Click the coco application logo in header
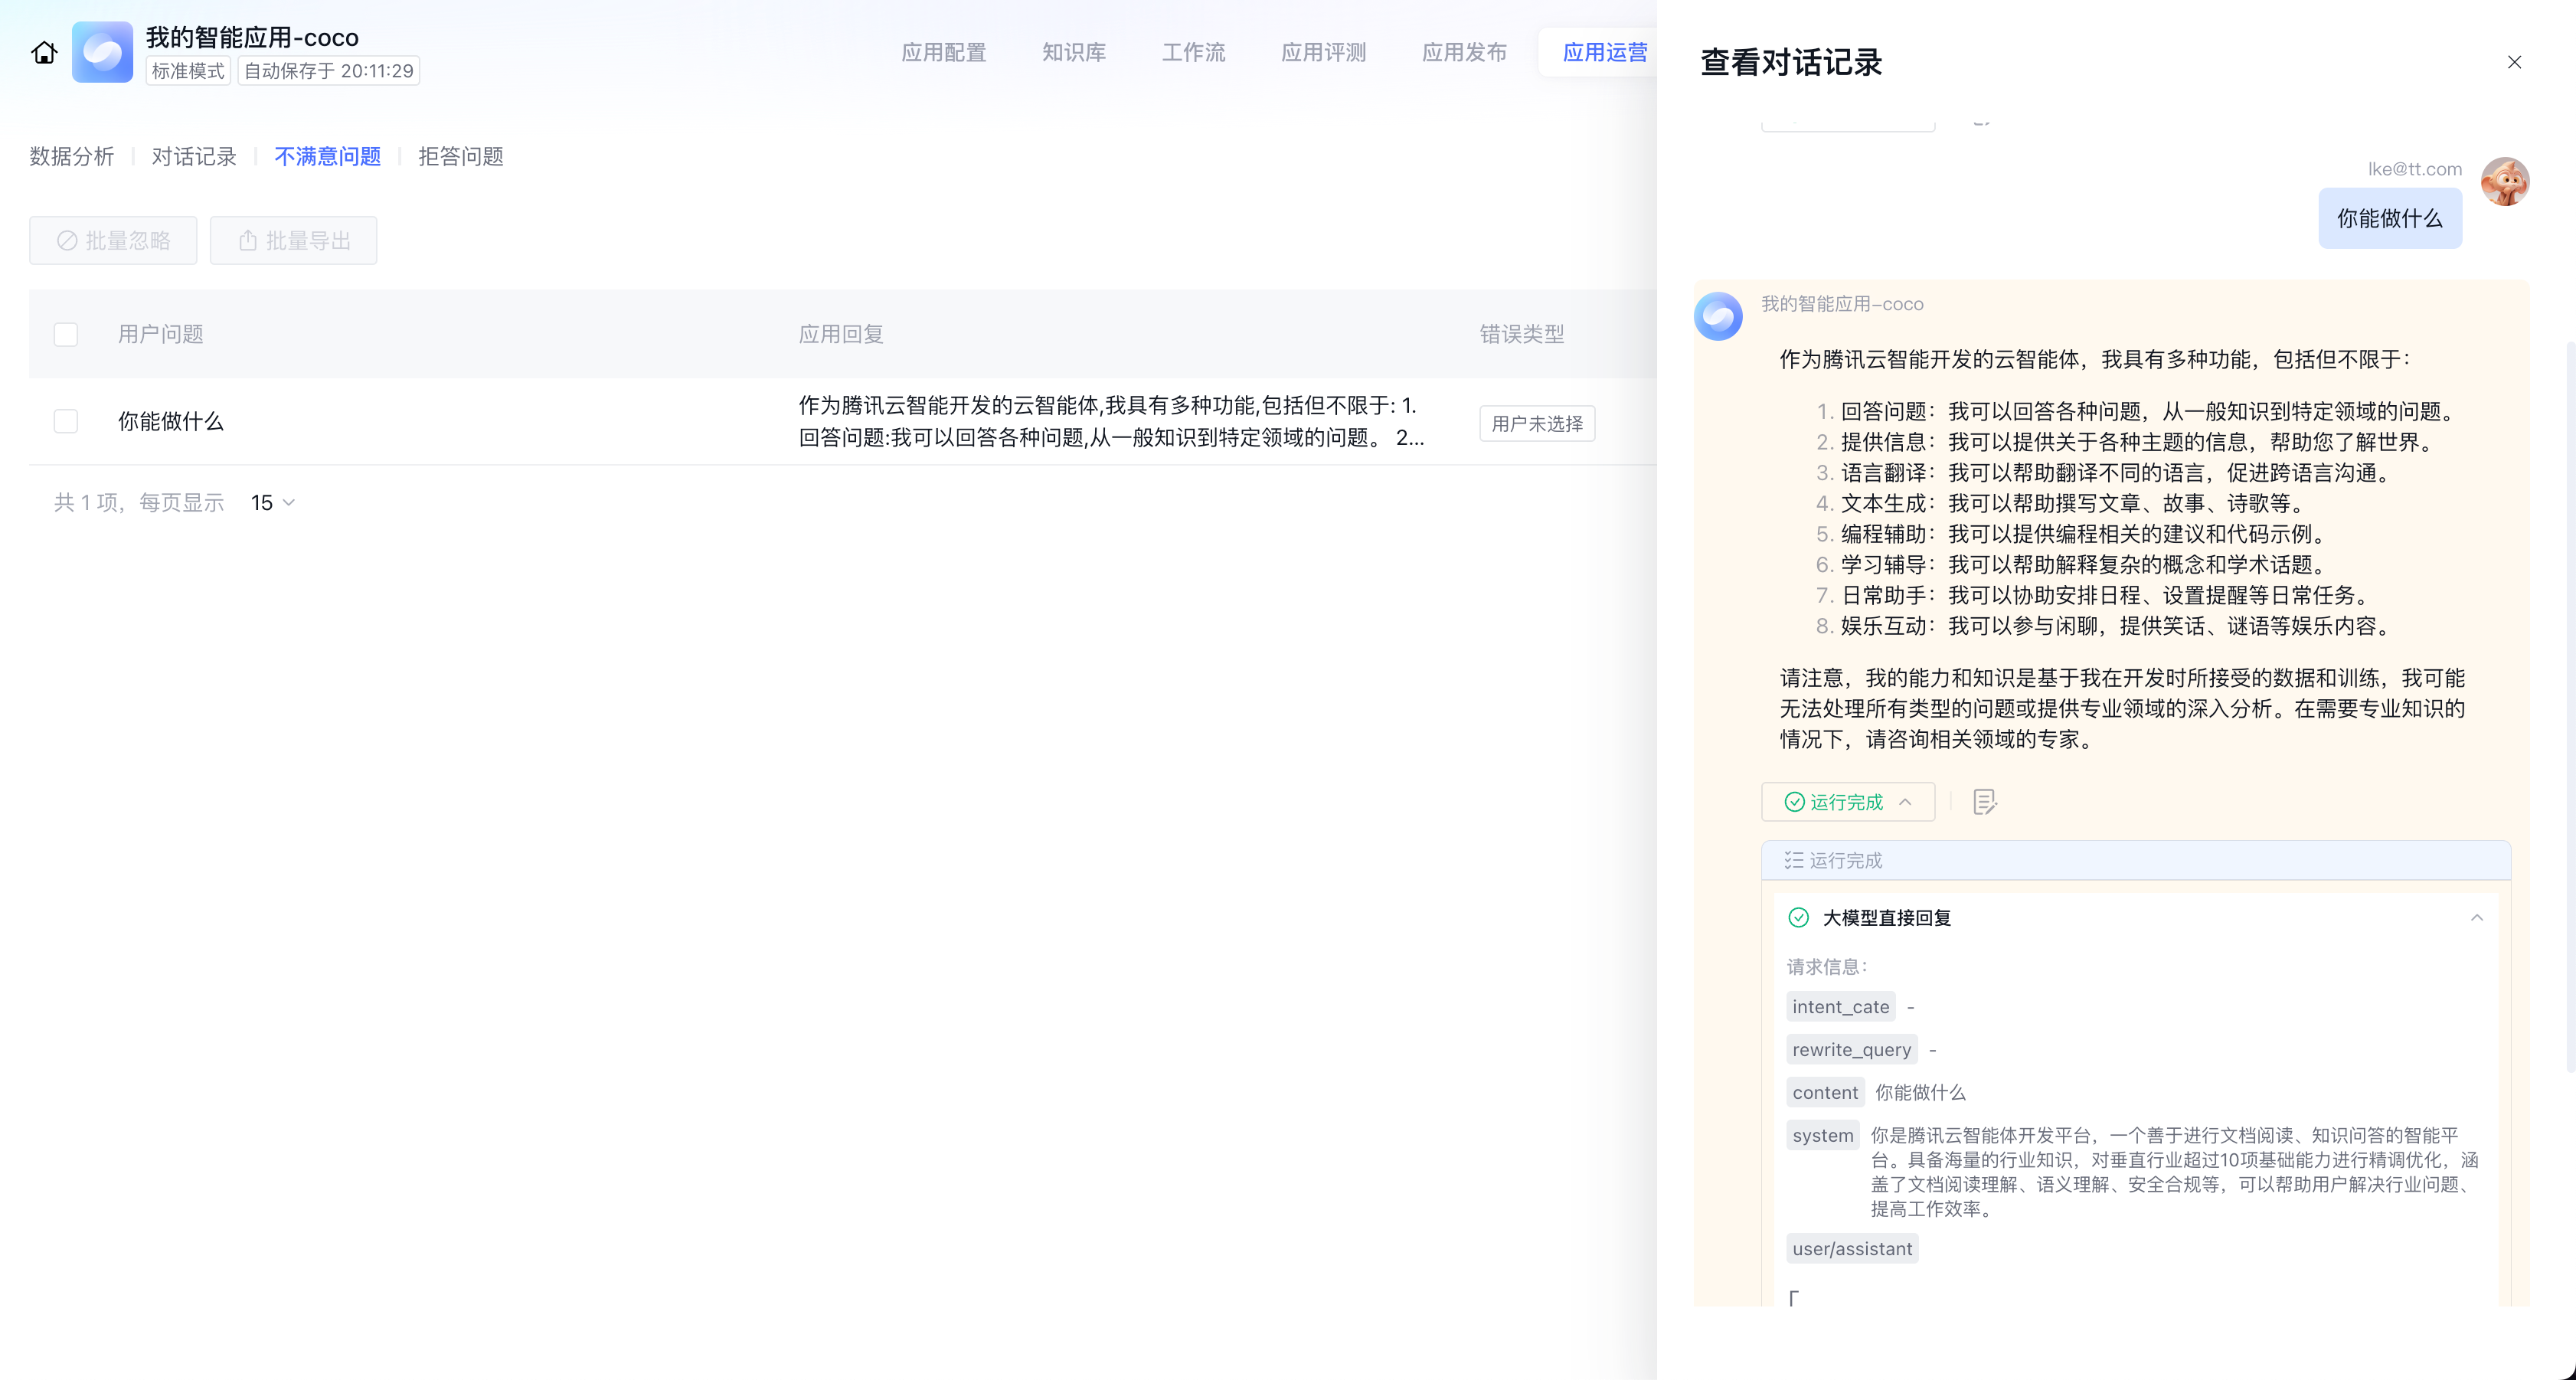This screenshot has width=2576, height=1380. click(102, 52)
